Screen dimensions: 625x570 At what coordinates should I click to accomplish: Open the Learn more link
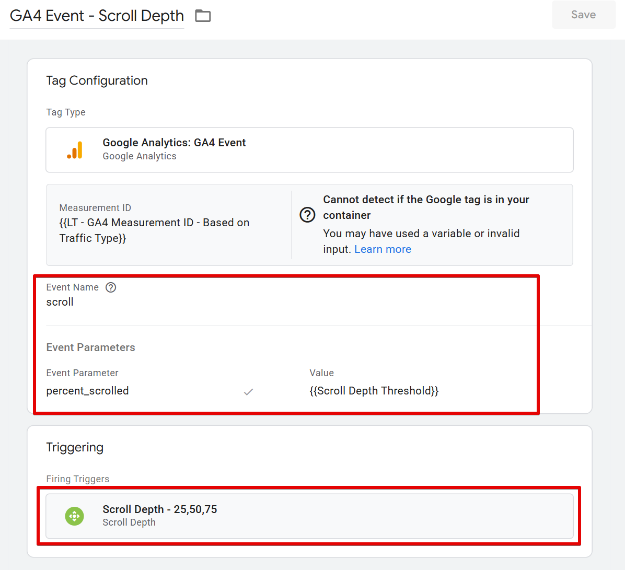click(382, 249)
